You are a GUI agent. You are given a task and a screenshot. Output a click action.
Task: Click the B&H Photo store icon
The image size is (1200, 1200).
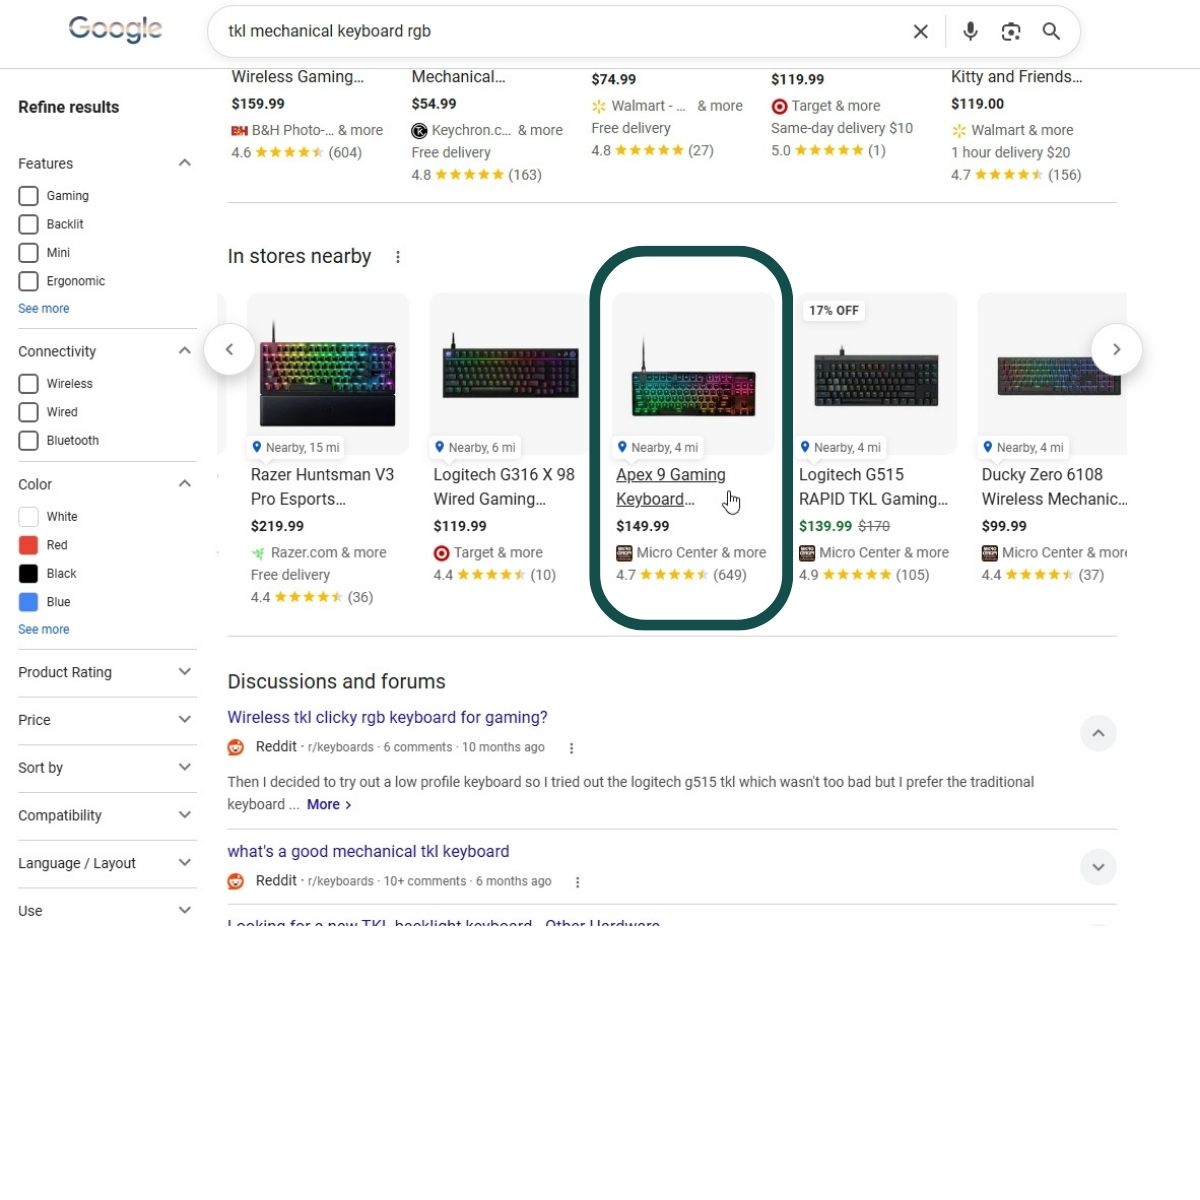coord(239,130)
